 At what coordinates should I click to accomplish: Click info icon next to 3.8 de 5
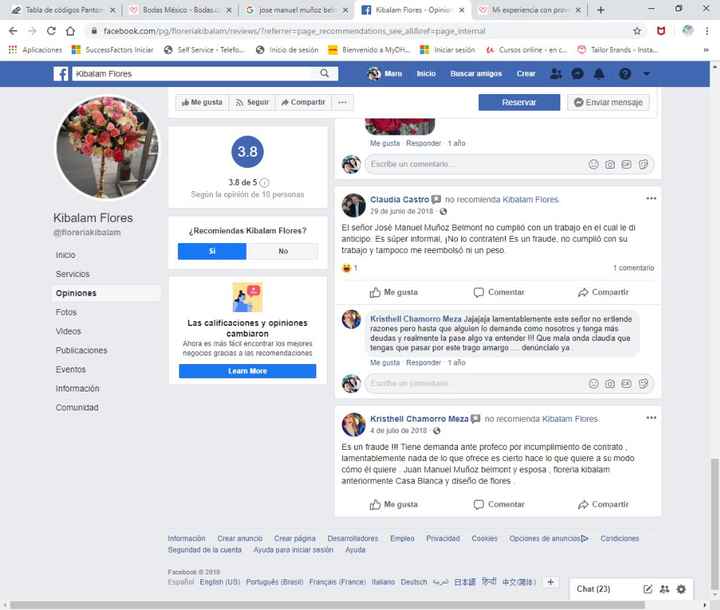[264, 182]
